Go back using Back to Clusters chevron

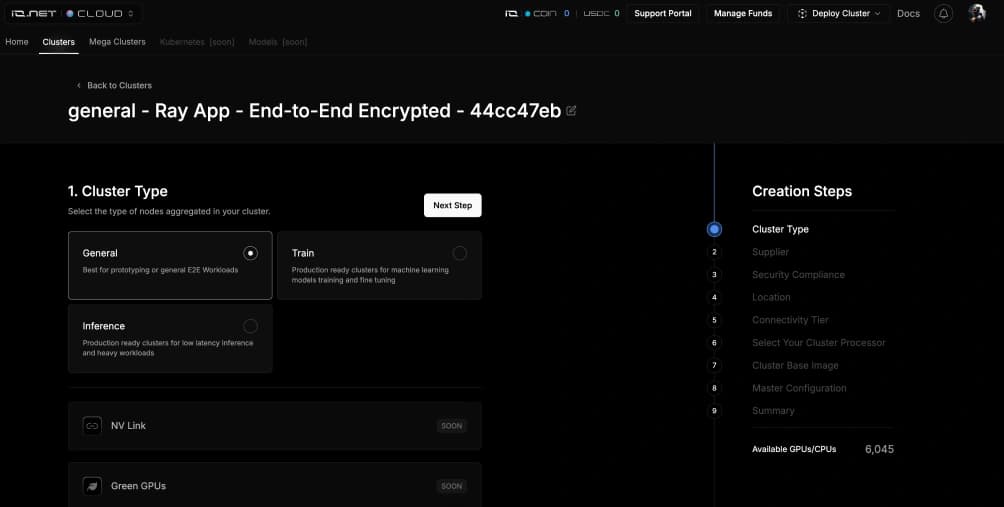tap(79, 86)
